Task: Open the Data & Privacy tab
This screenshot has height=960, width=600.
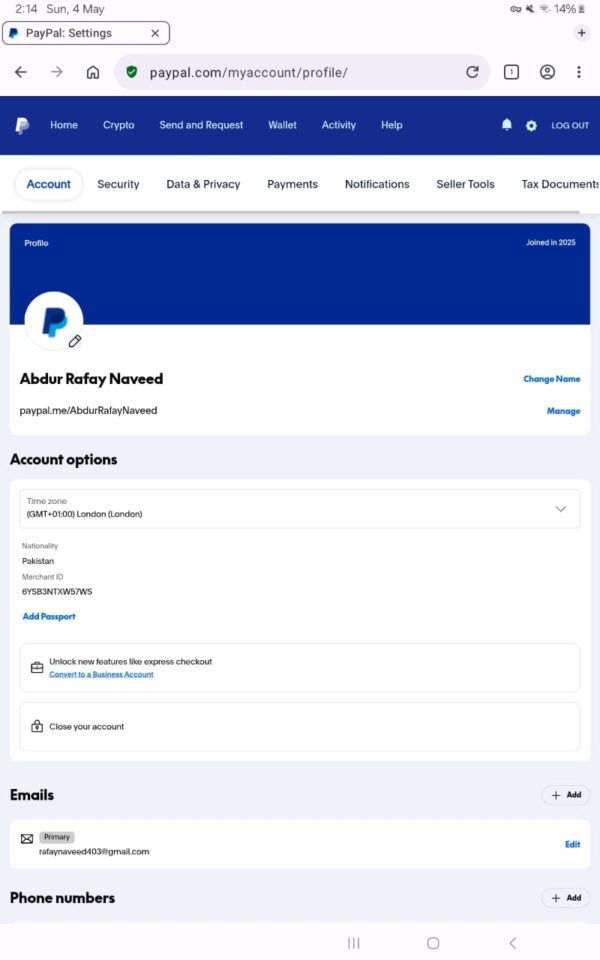Action: pos(203,184)
